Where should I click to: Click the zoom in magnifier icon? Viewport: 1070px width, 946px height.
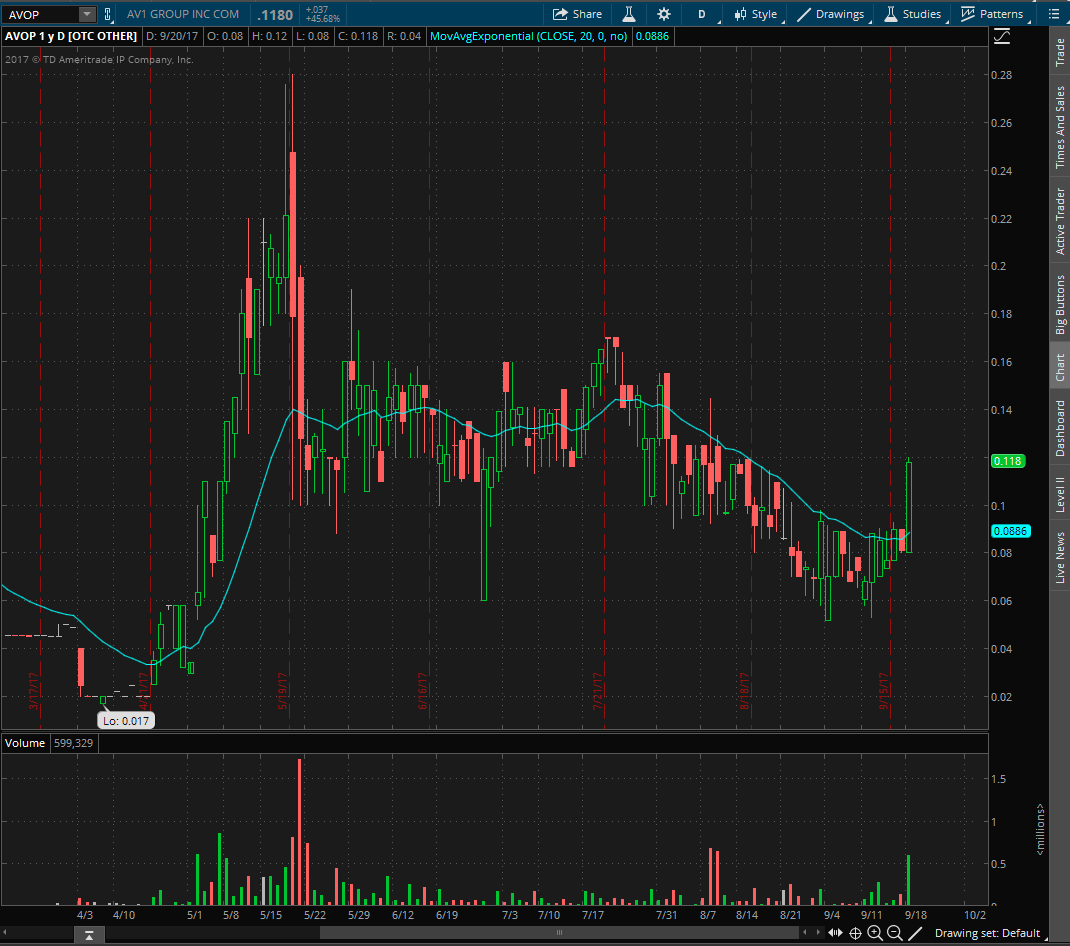pos(875,933)
